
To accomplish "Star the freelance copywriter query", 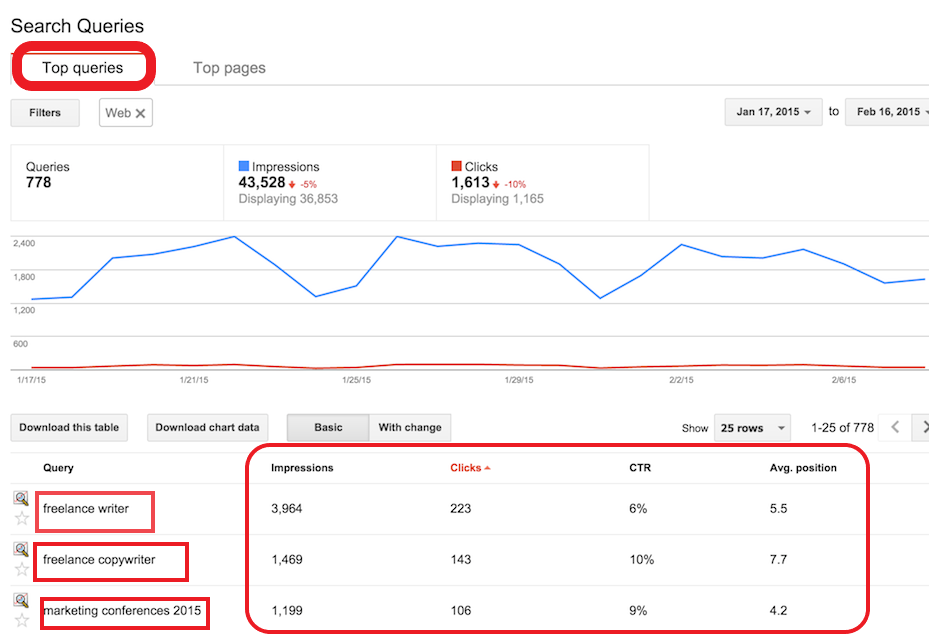I will tap(22, 569).
